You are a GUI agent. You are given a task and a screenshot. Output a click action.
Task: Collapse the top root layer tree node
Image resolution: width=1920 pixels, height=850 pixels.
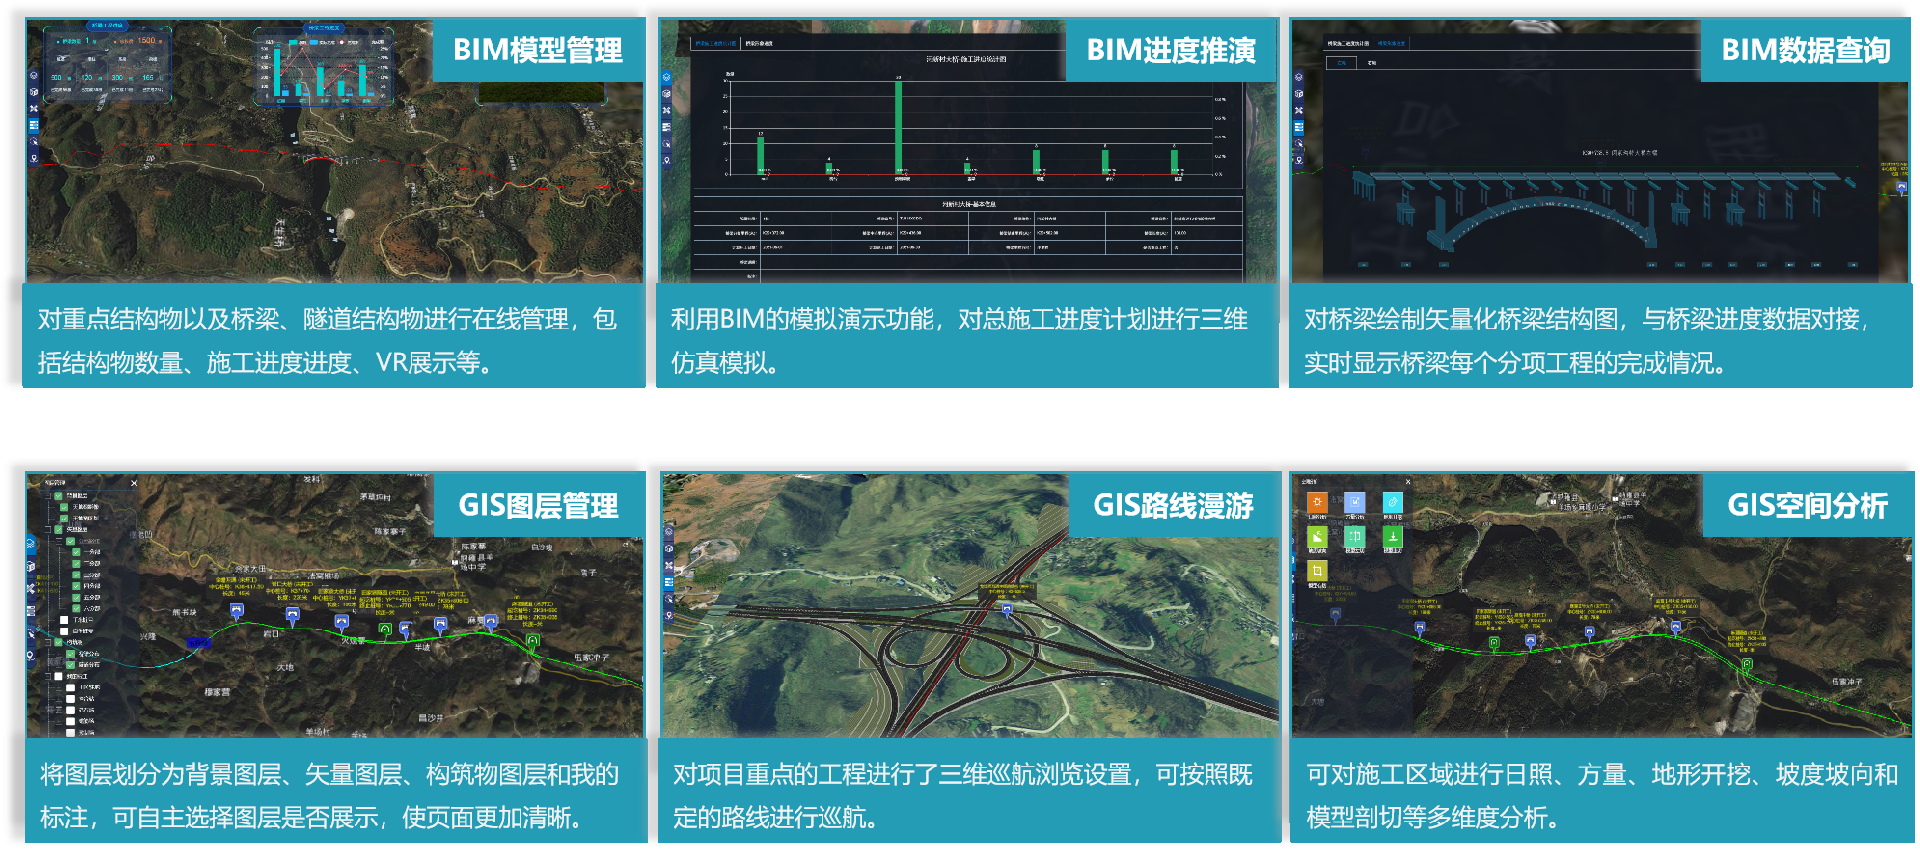tap(47, 496)
